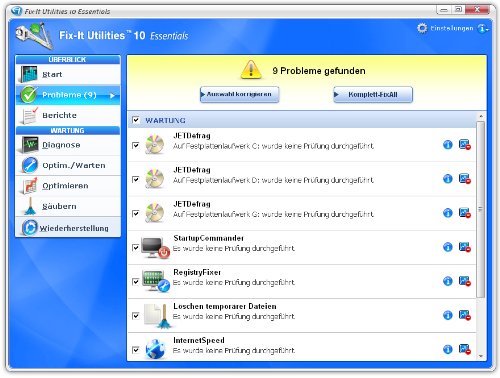Click the scrollbar down arrow
The image size is (500, 378).
tap(481, 356)
